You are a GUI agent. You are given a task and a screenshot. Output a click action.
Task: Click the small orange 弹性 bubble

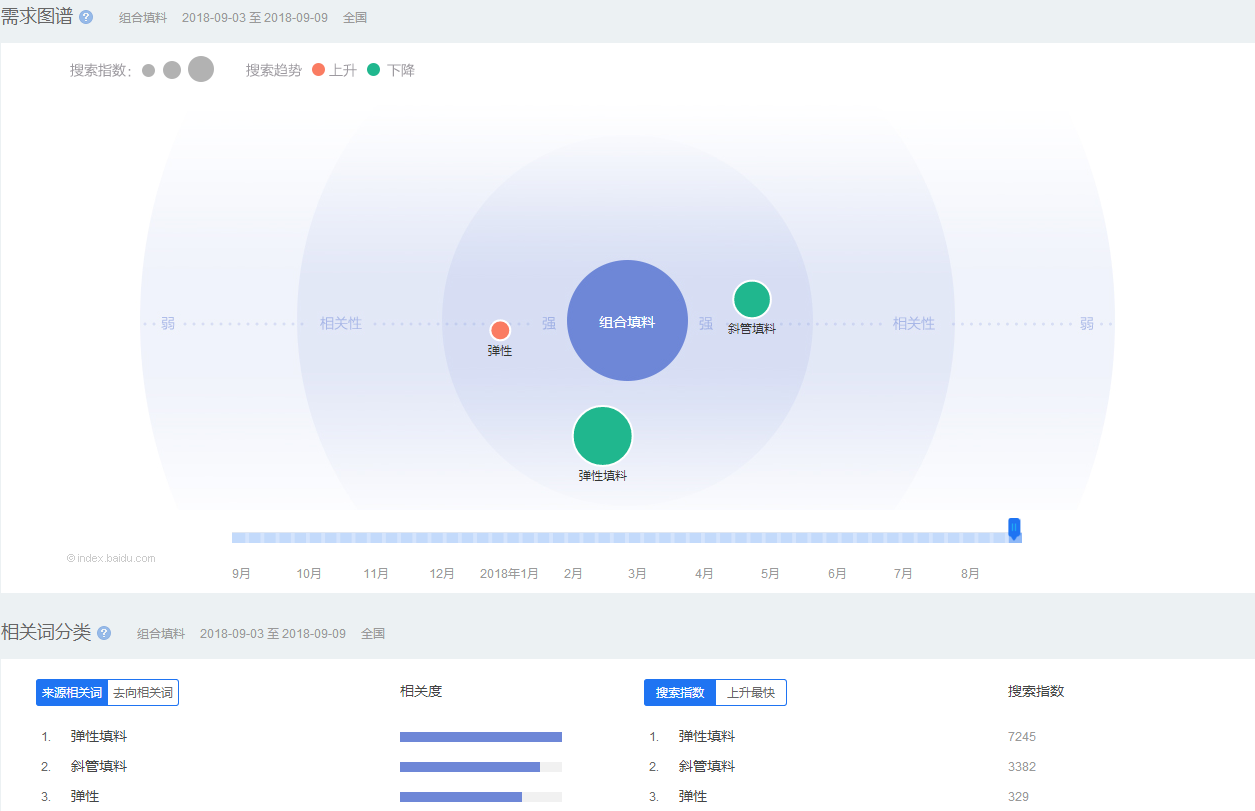[x=500, y=330]
